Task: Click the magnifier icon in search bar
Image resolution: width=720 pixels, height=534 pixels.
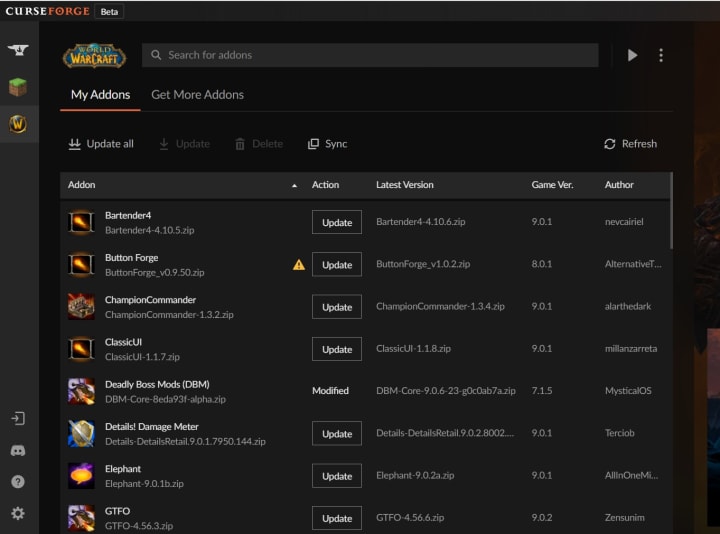Action: point(156,55)
